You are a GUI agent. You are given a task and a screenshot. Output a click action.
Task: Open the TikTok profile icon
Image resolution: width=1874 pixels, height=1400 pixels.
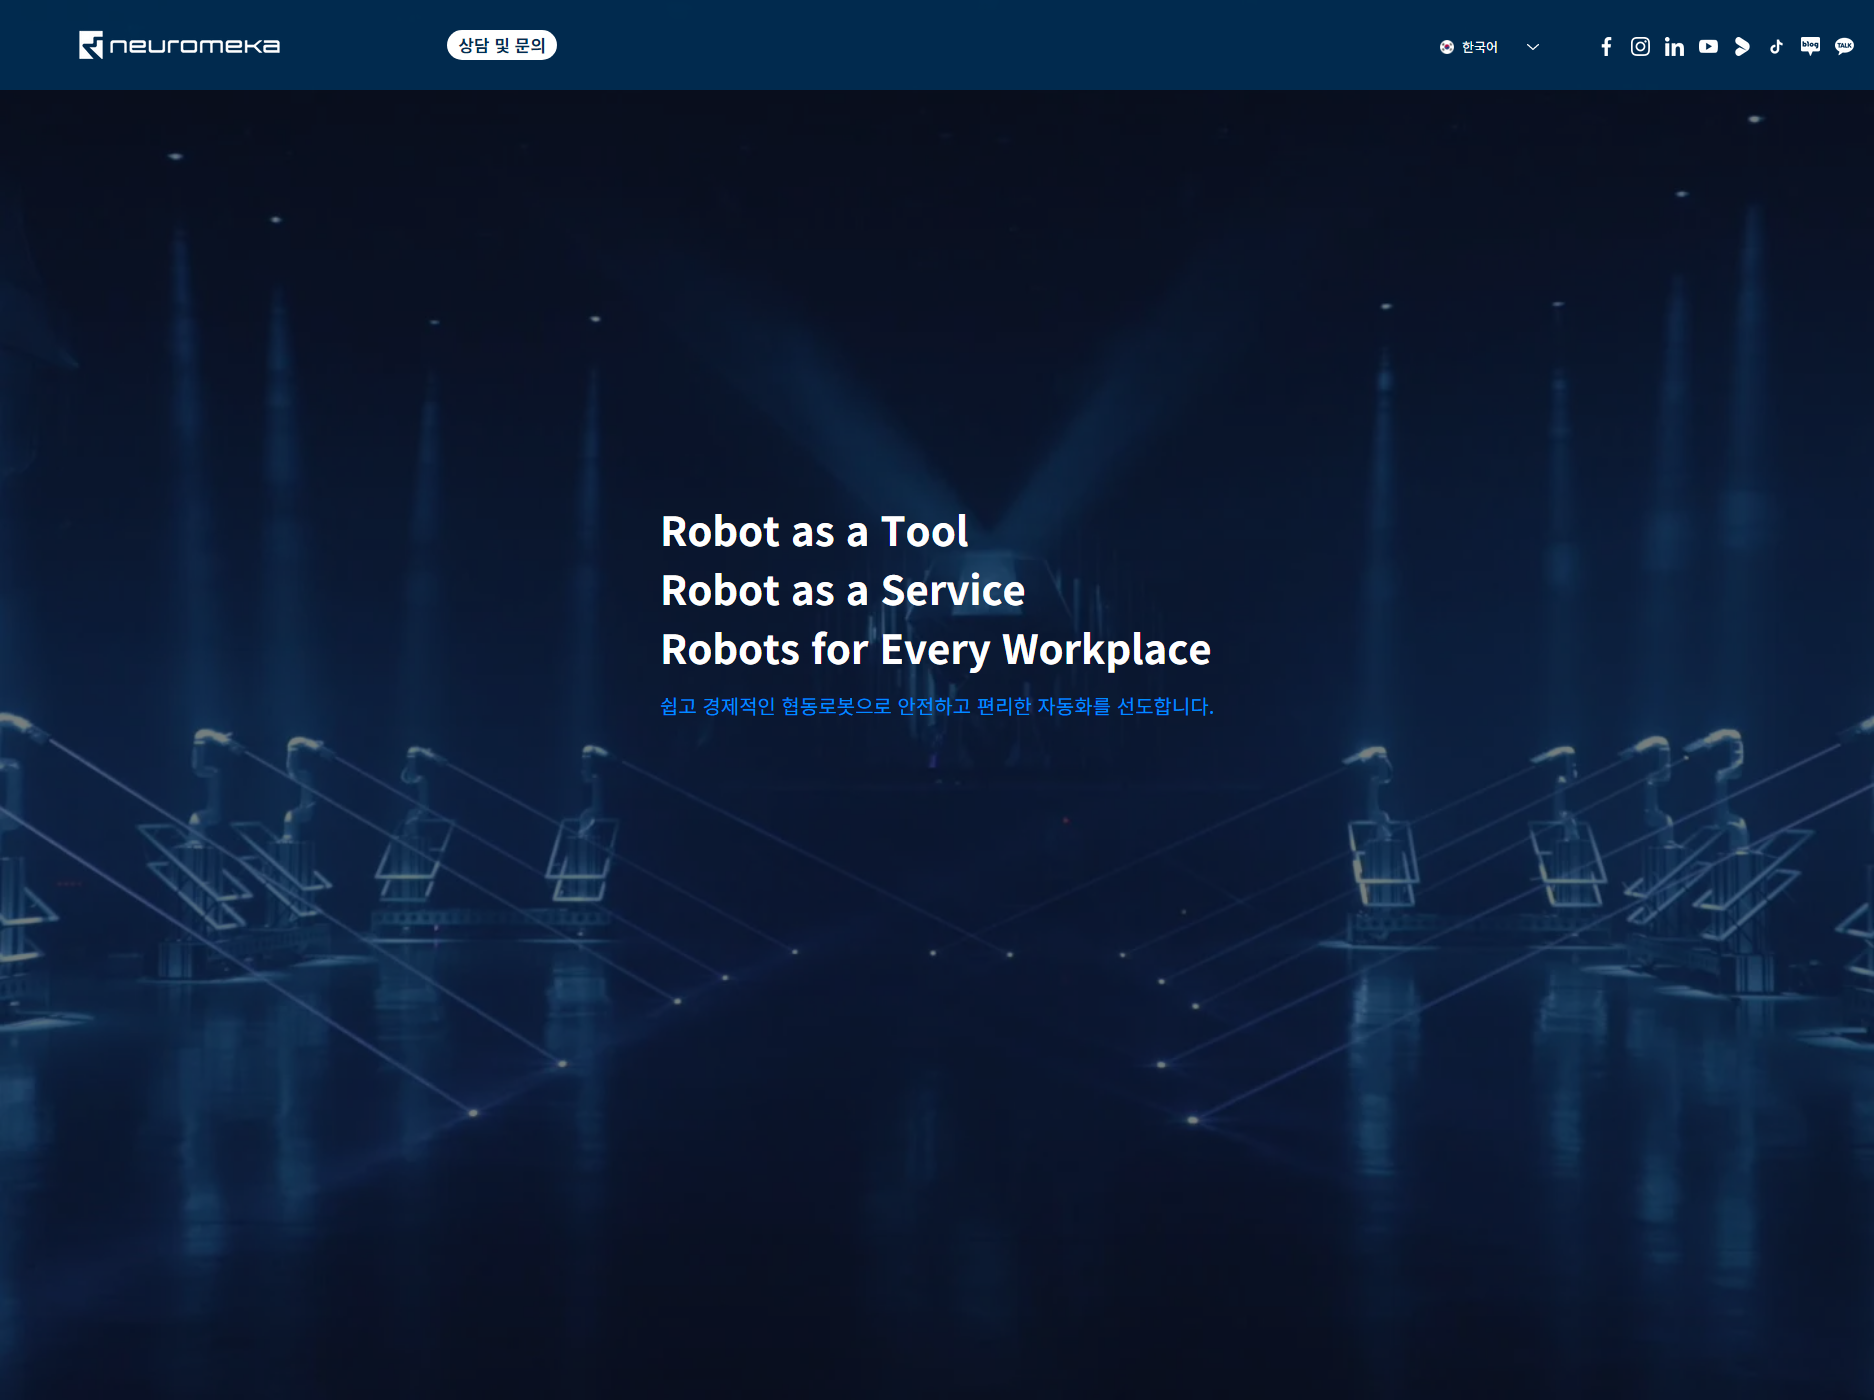1776,46
